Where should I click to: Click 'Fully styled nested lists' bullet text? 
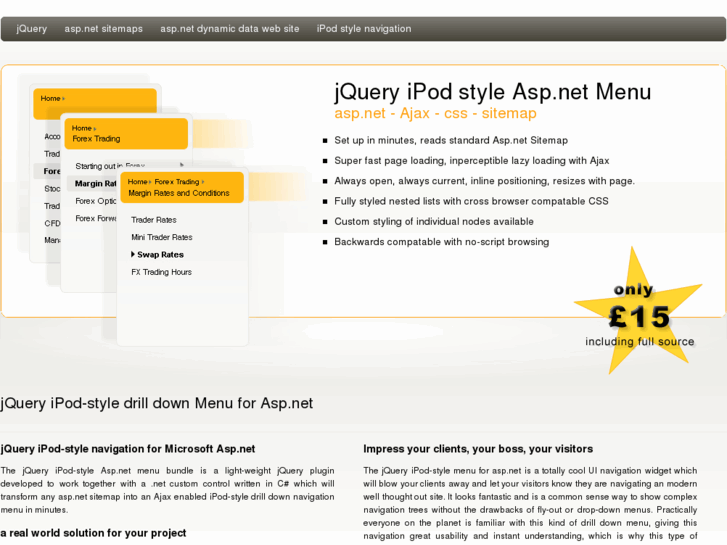coord(472,201)
